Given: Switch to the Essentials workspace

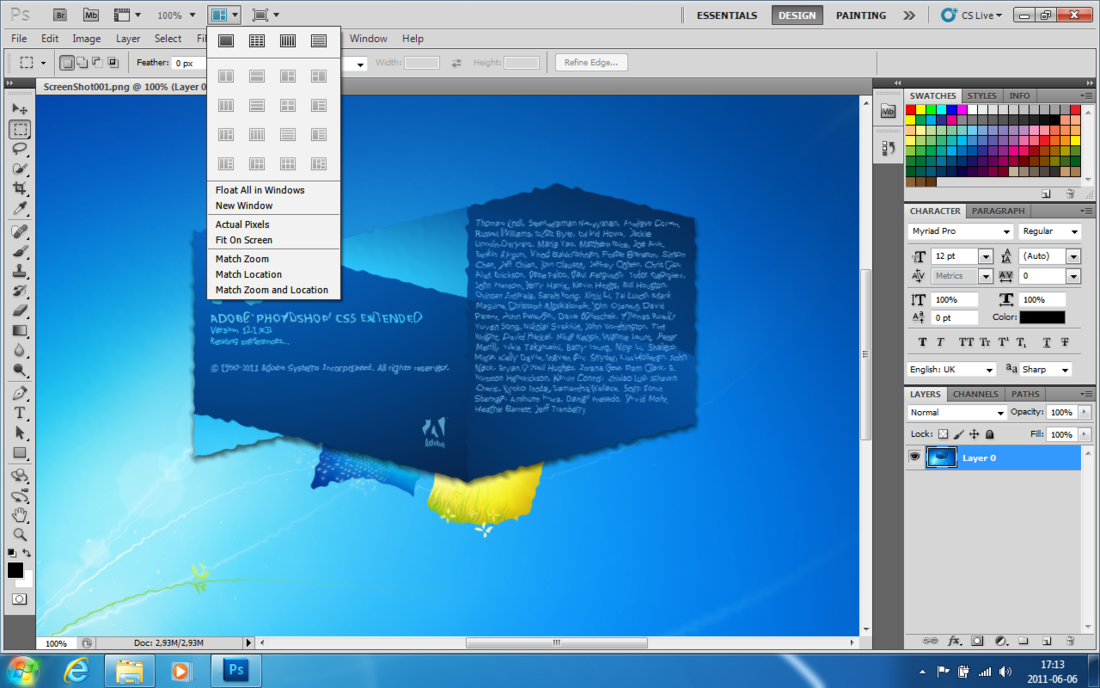Looking at the screenshot, I should 727,15.
